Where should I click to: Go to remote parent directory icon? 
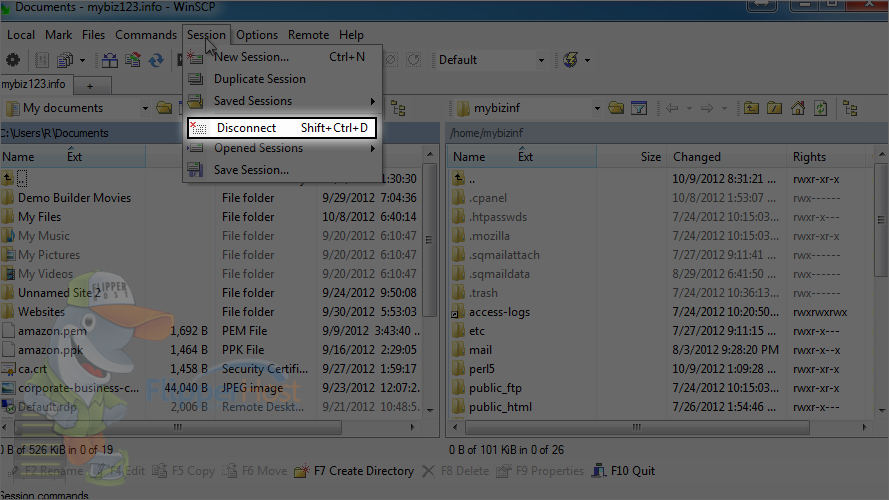click(x=751, y=108)
